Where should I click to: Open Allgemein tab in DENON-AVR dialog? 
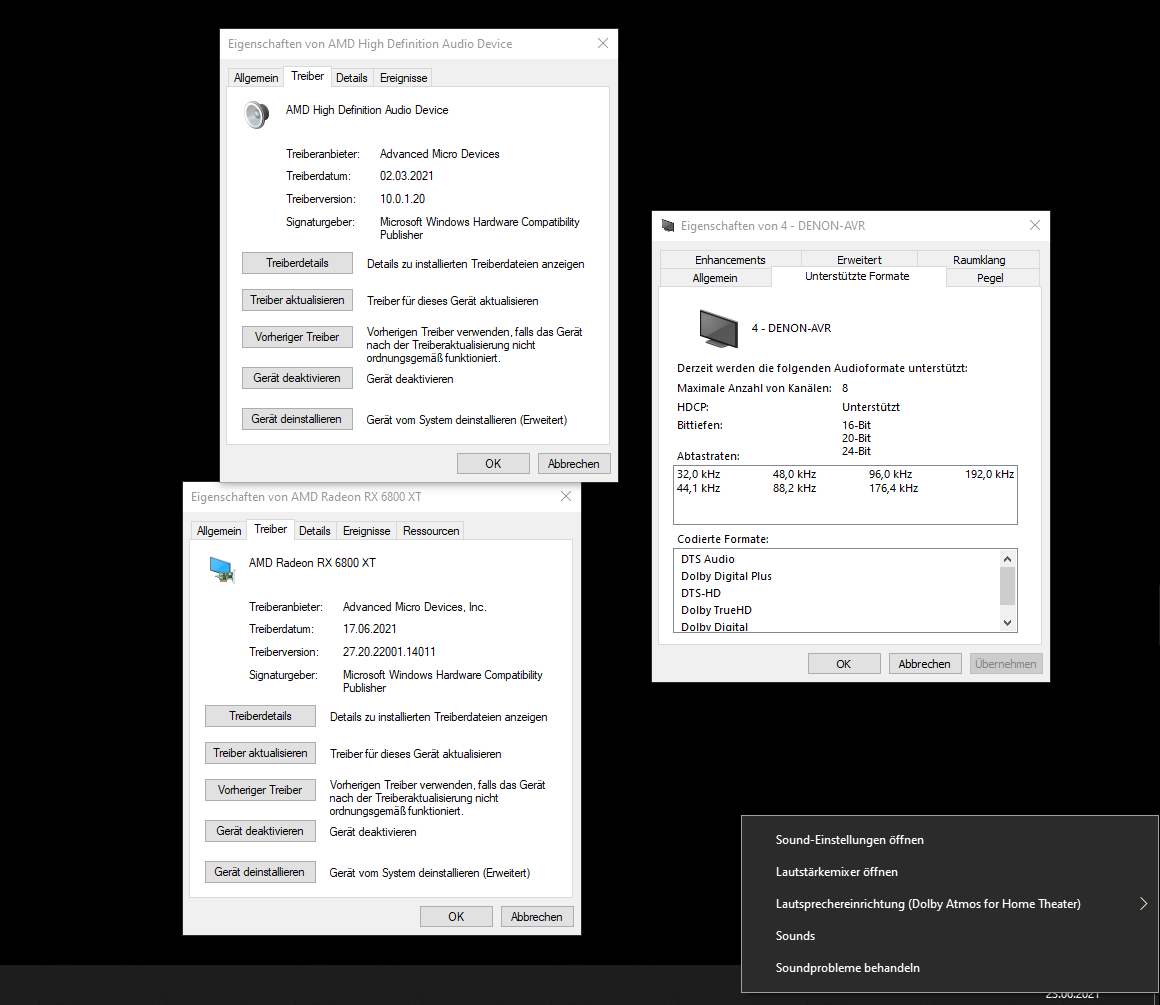(715, 278)
